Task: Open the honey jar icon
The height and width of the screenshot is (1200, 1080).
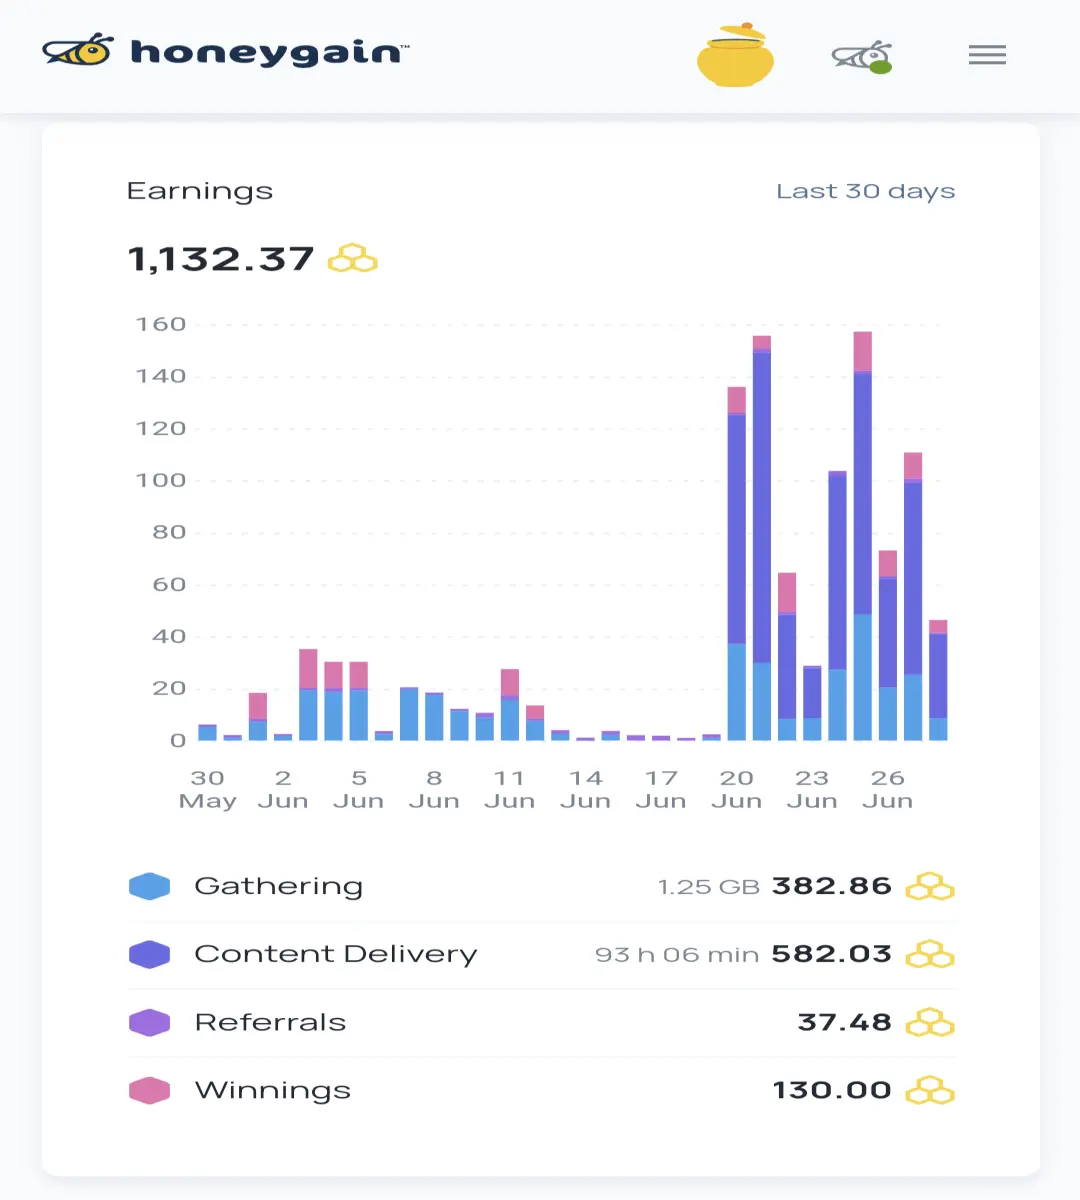Action: click(735, 55)
